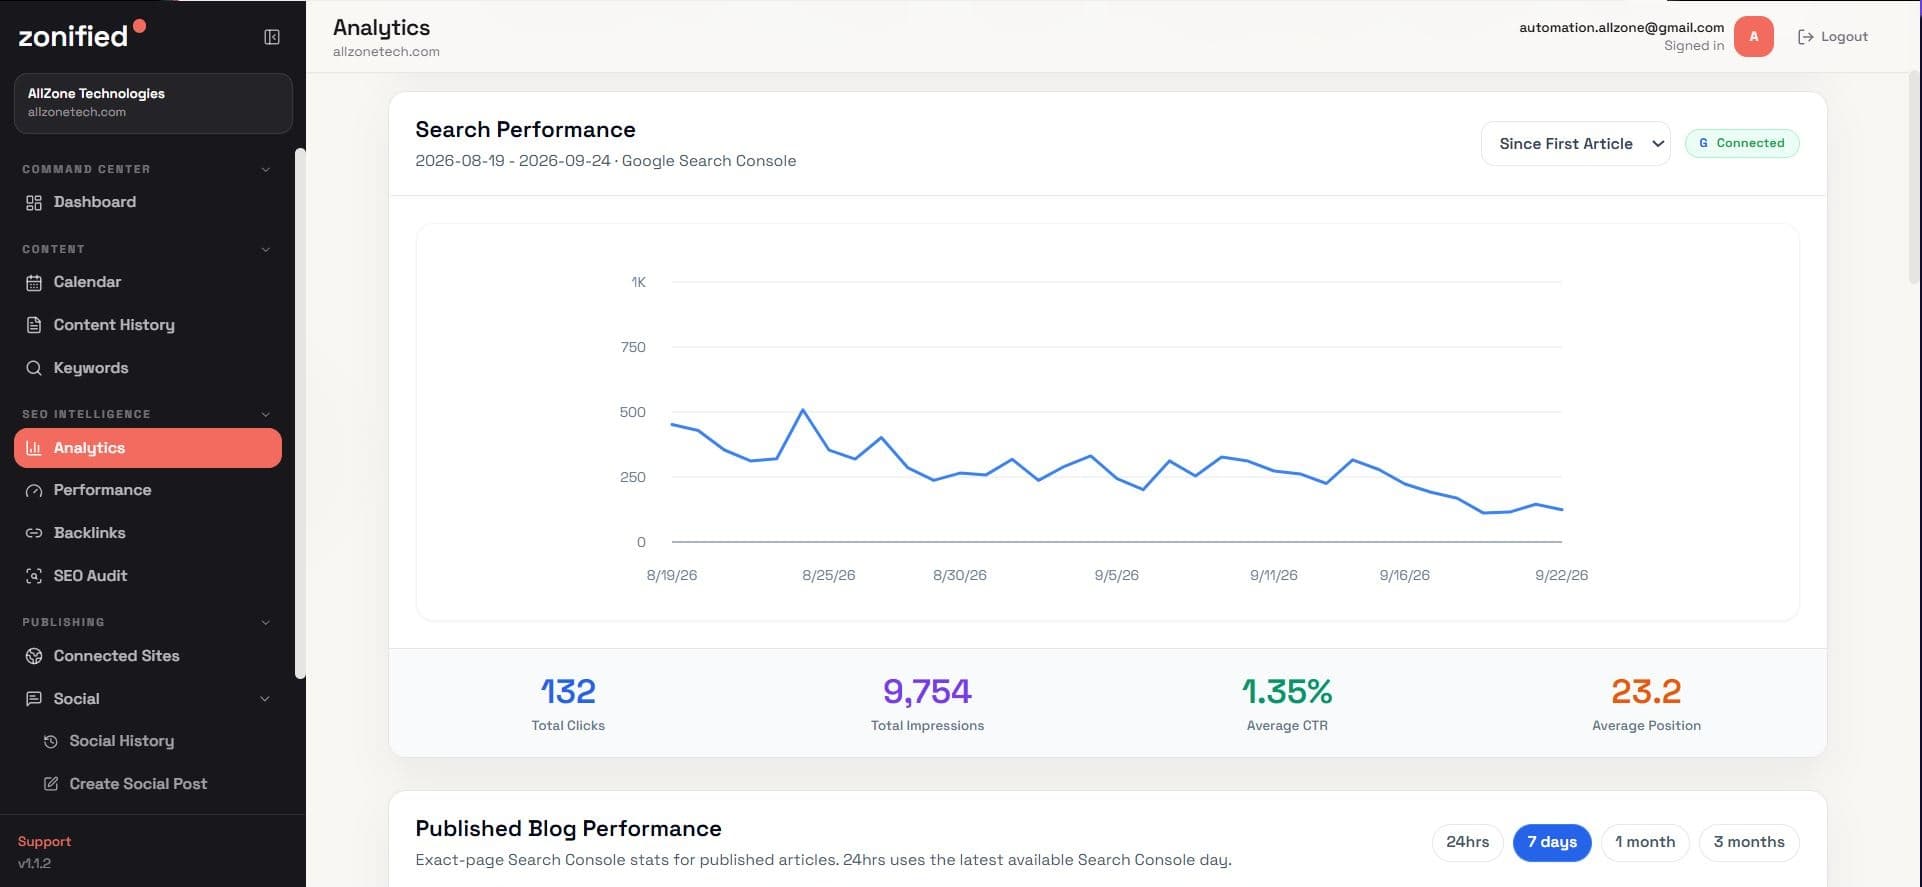Click the 1.35% Average CTR value
Viewport: 1922px width, 887px height.
[1287, 691]
